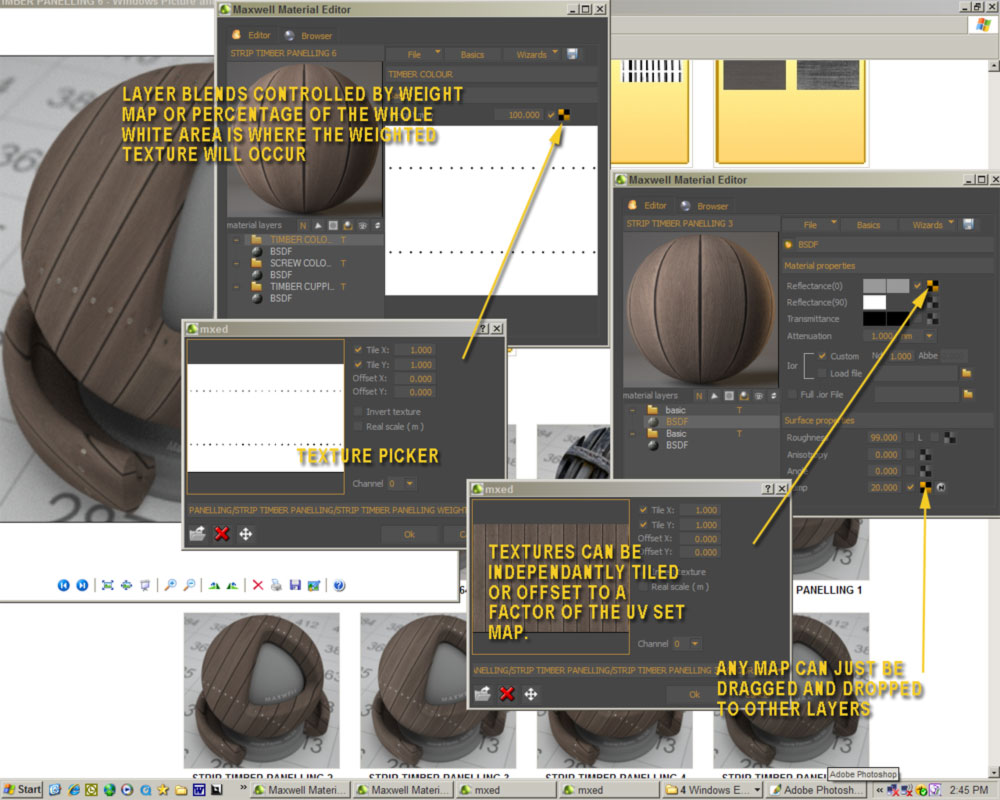Open the Channel dropdown in the mxed dialog
1000x800 pixels.
pyautogui.click(x=407, y=483)
